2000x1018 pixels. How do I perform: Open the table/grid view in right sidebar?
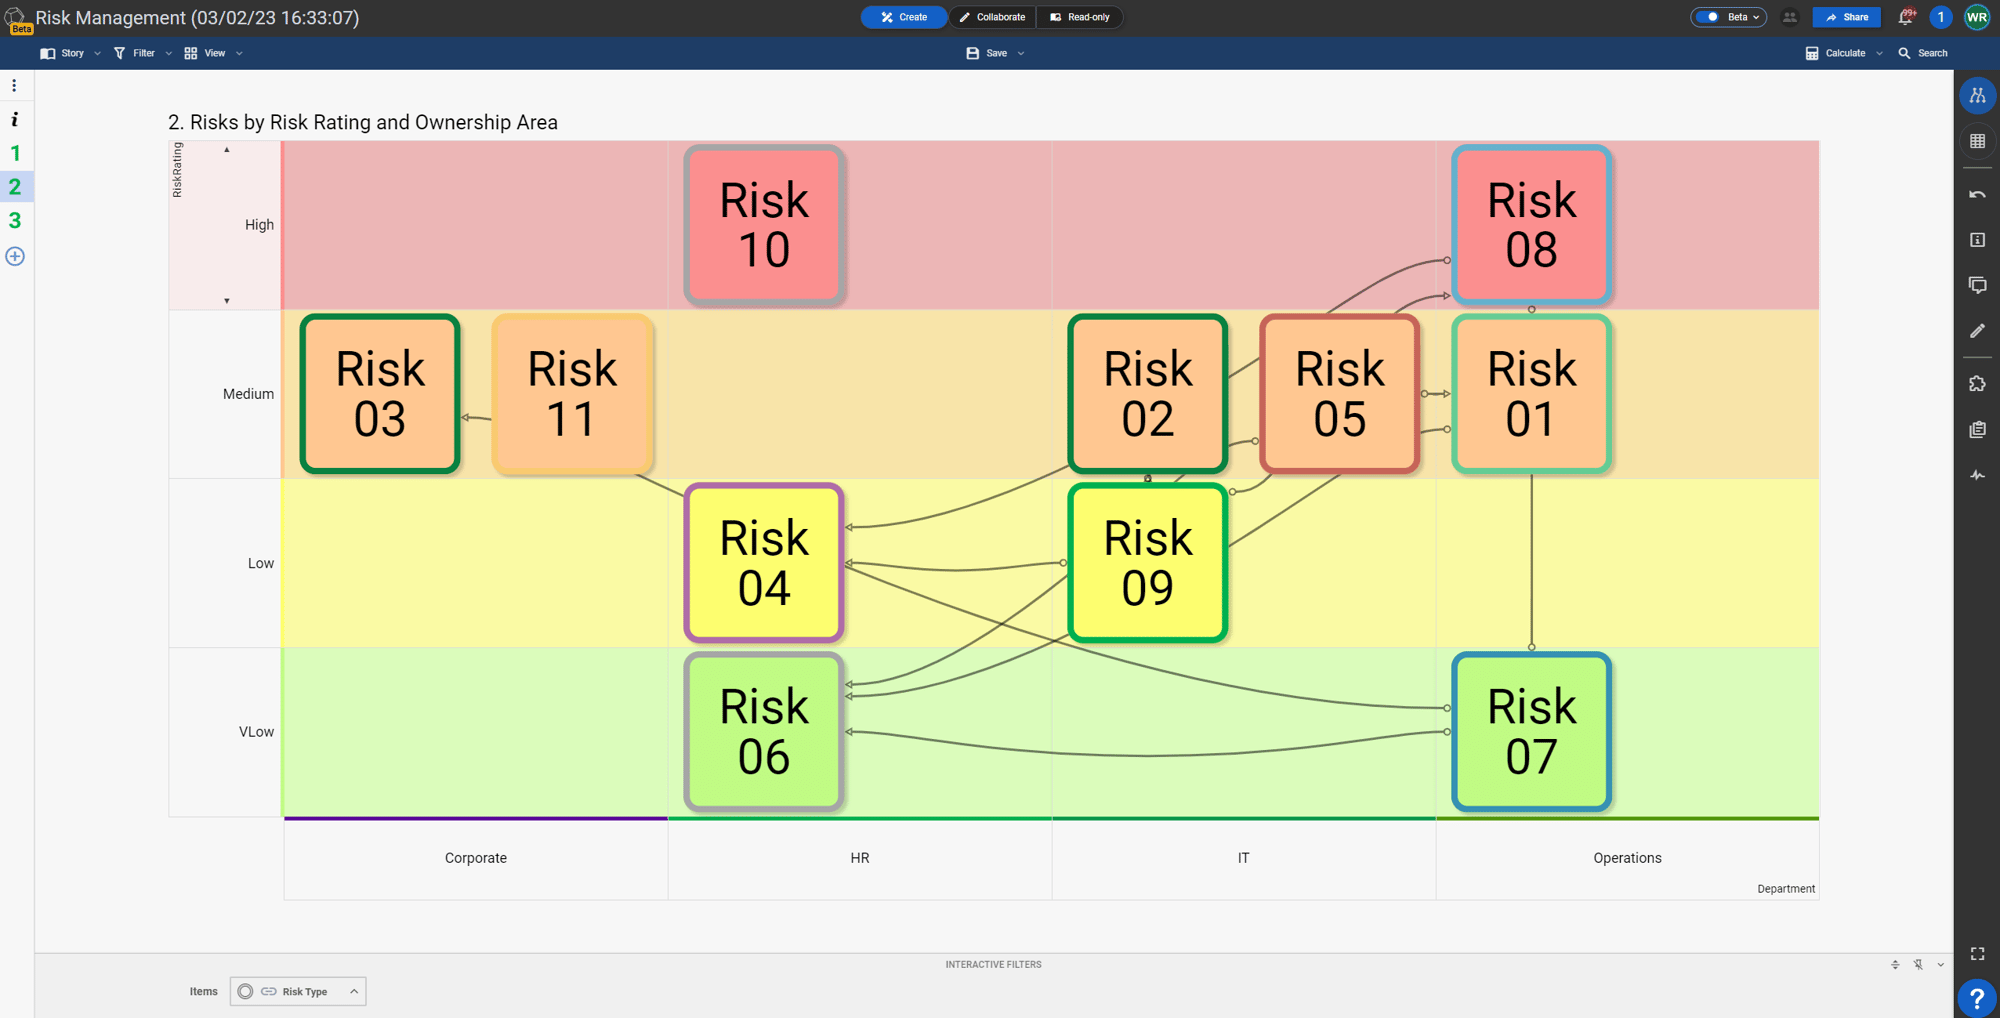click(x=1977, y=141)
